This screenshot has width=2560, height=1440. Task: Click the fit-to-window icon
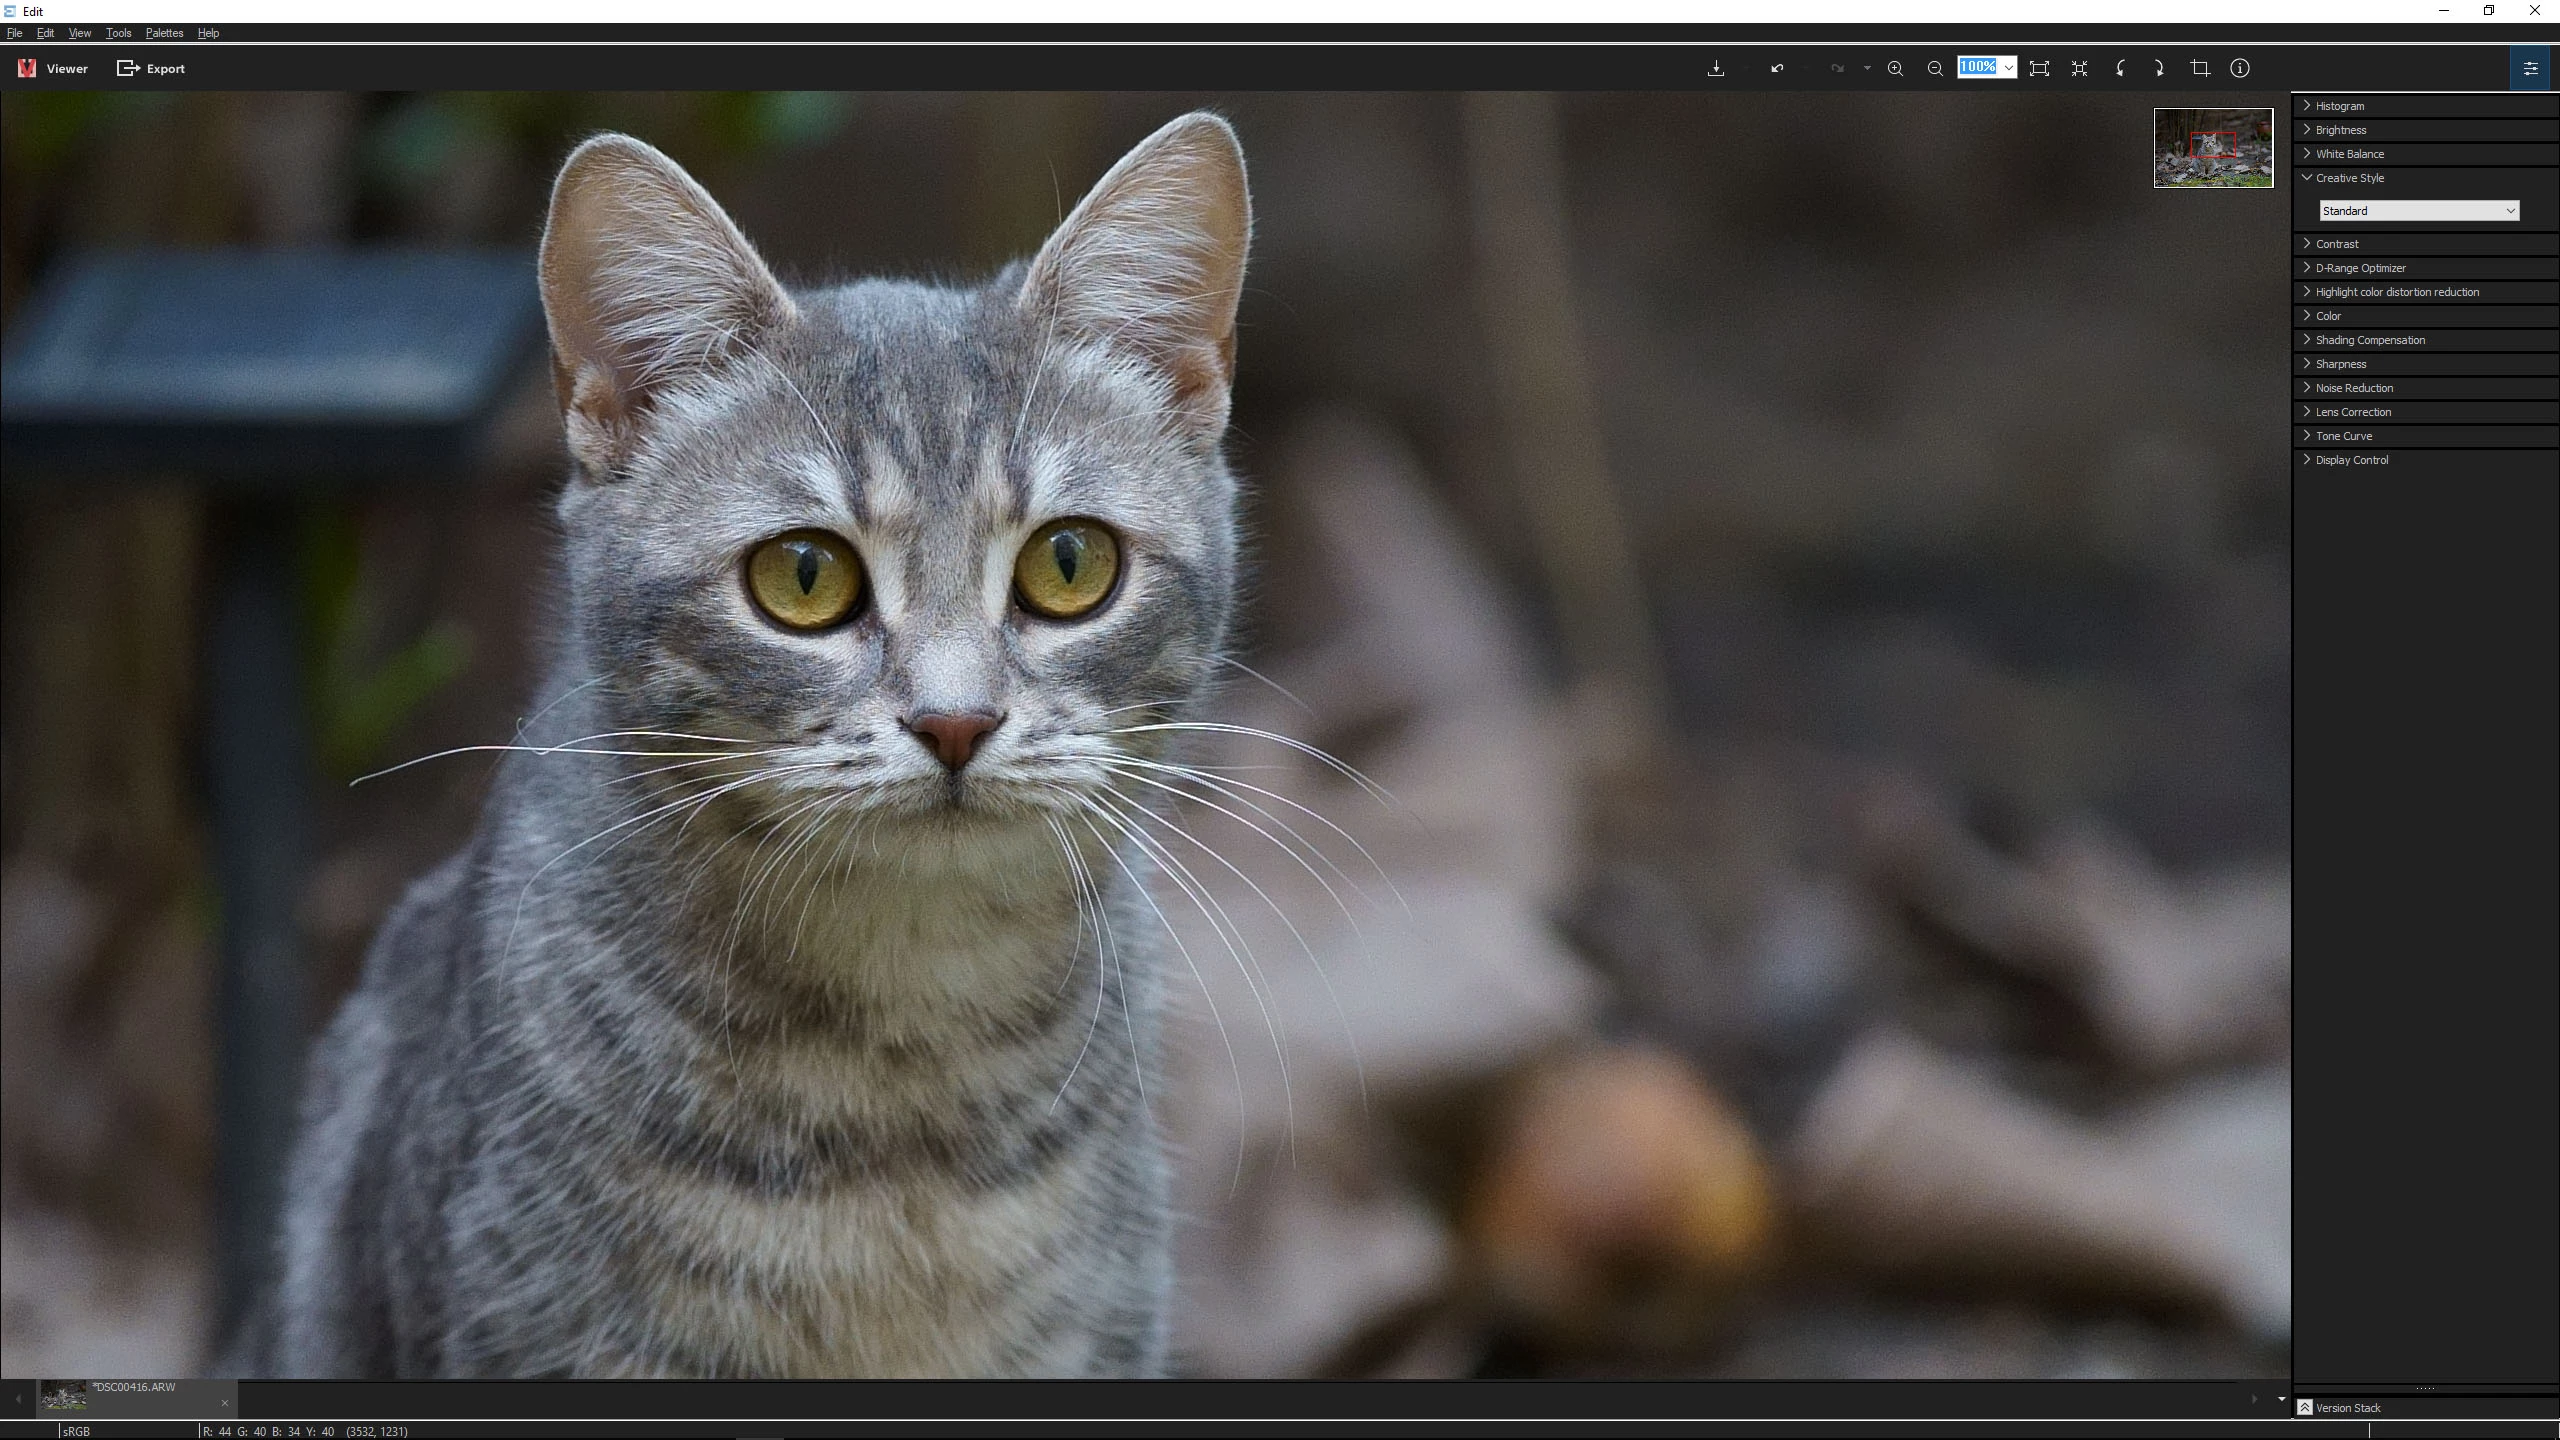2039,68
